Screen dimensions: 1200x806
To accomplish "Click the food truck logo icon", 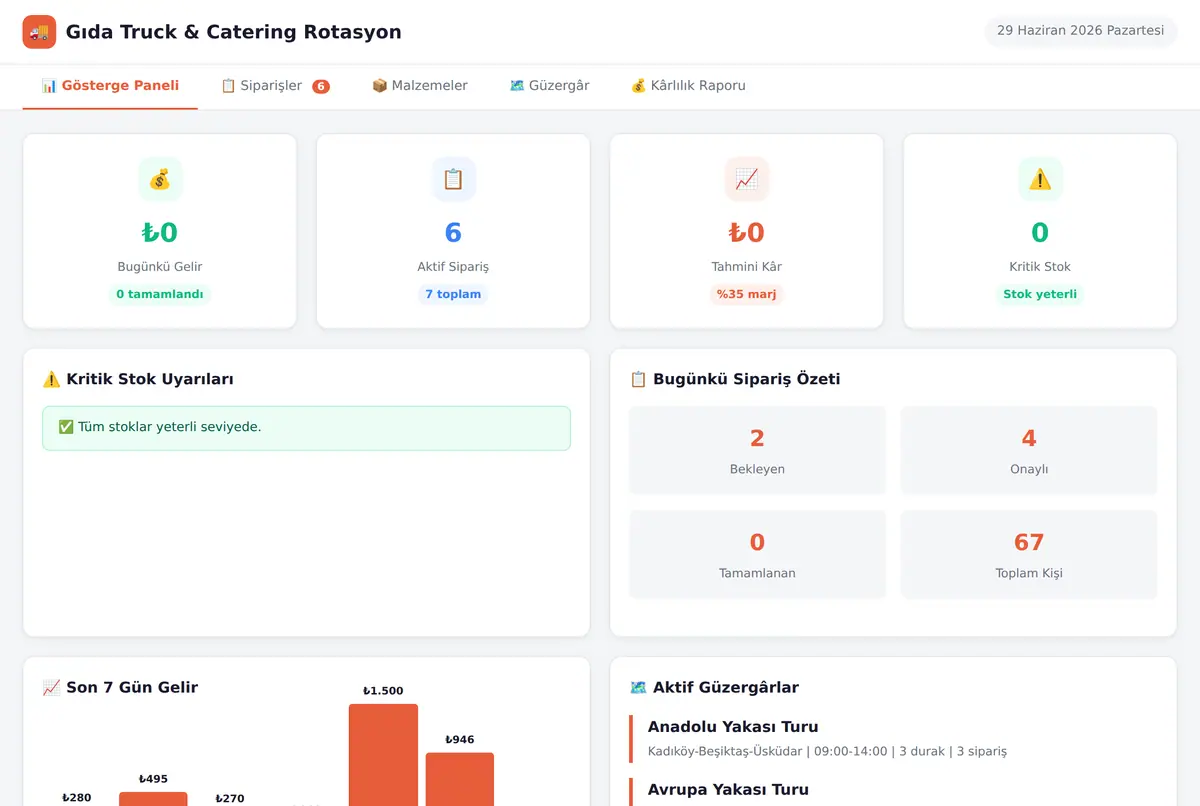I will [x=39, y=32].
